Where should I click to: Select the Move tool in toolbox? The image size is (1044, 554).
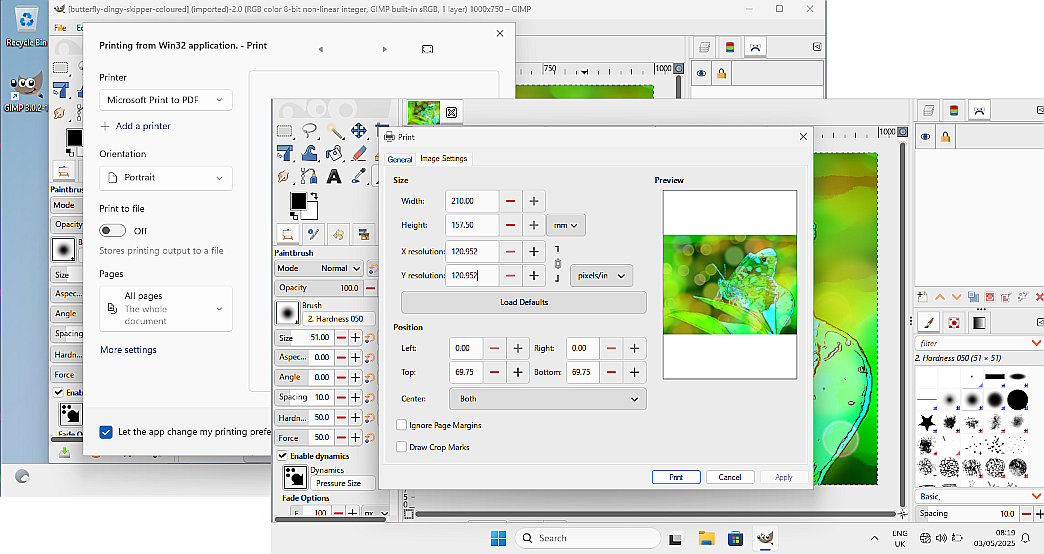click(x=359, y=131)
